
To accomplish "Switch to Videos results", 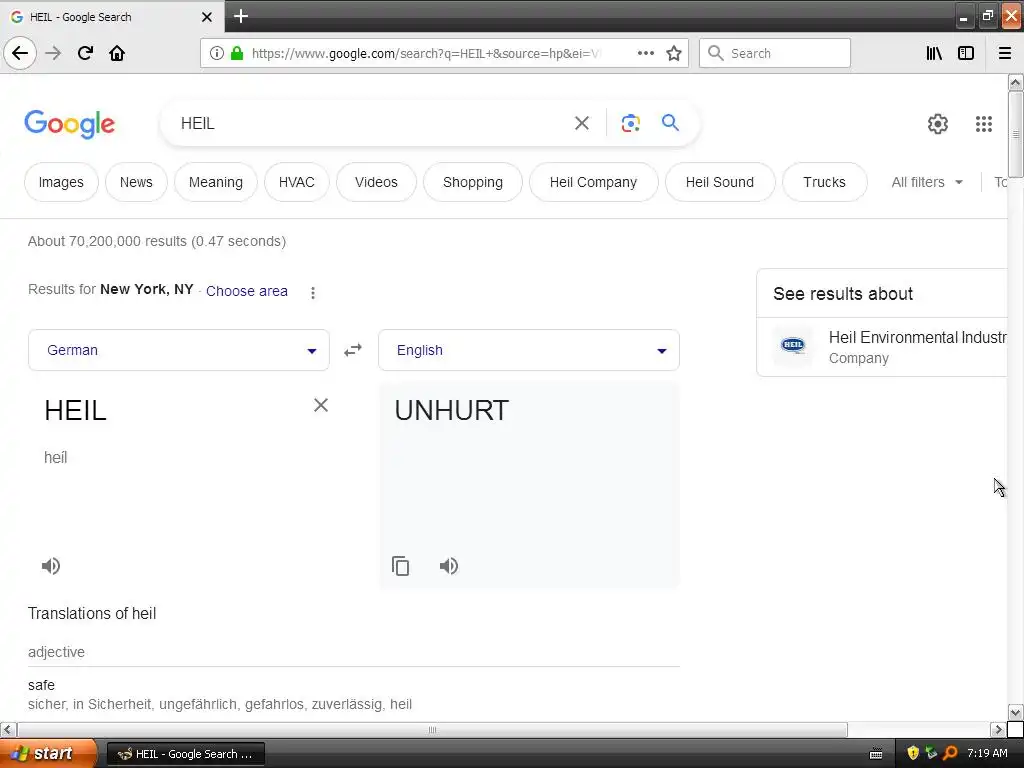I will point(376,182).
